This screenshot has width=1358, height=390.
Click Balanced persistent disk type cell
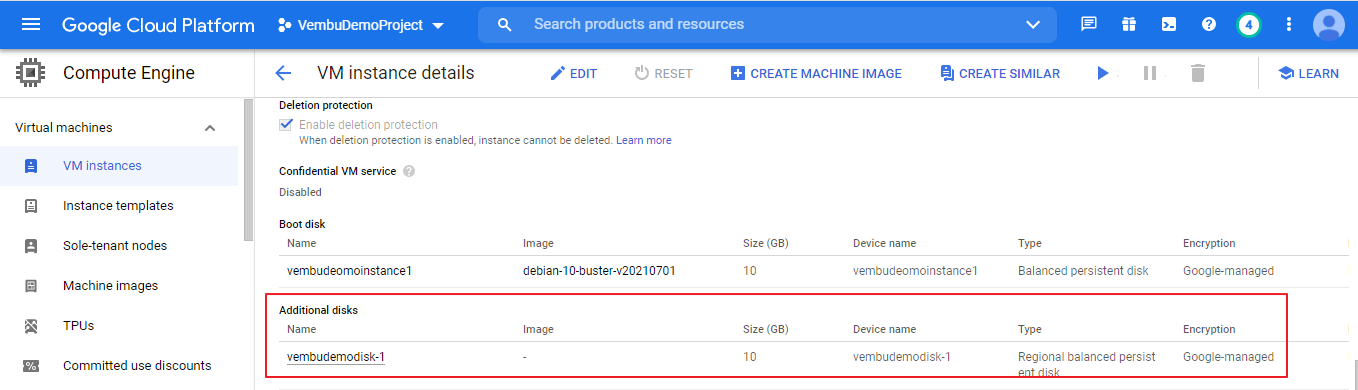point(1083,270)
